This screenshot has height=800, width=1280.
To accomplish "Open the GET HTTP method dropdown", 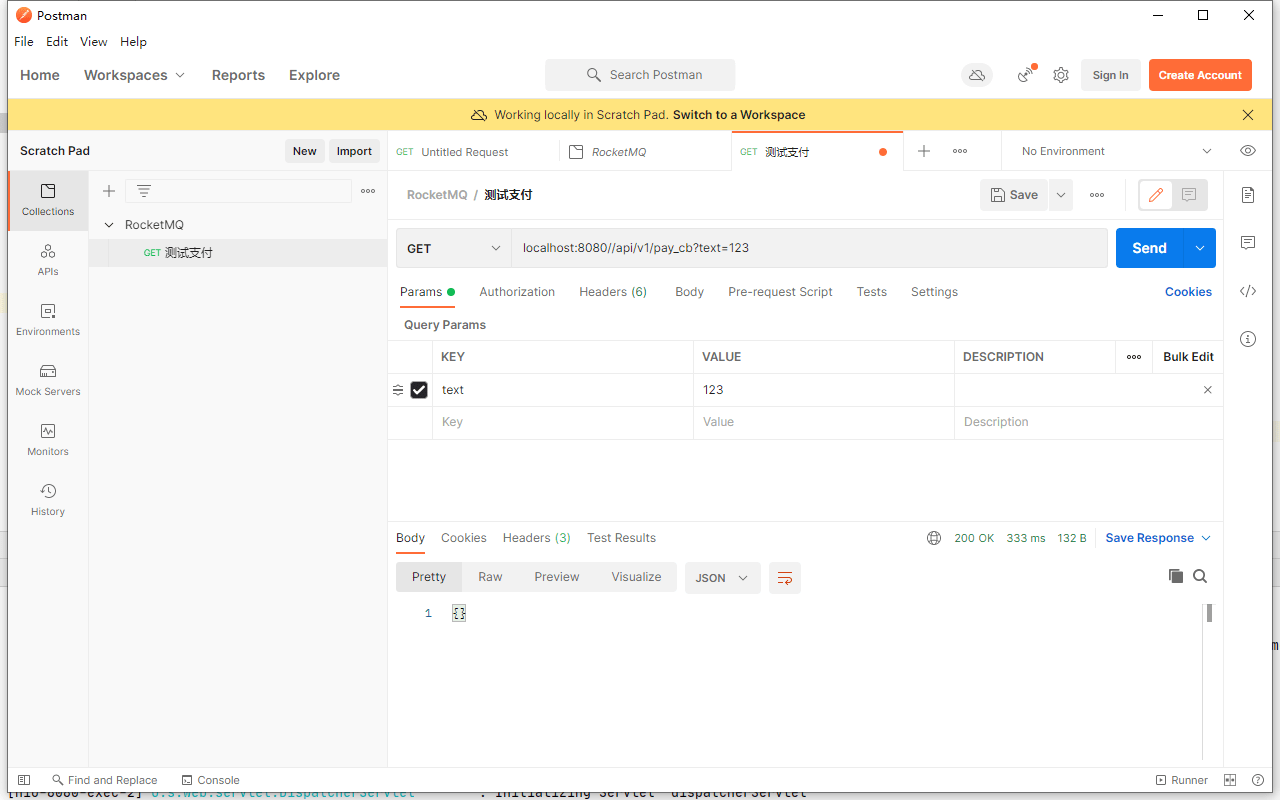I will (x=454, y=248).
